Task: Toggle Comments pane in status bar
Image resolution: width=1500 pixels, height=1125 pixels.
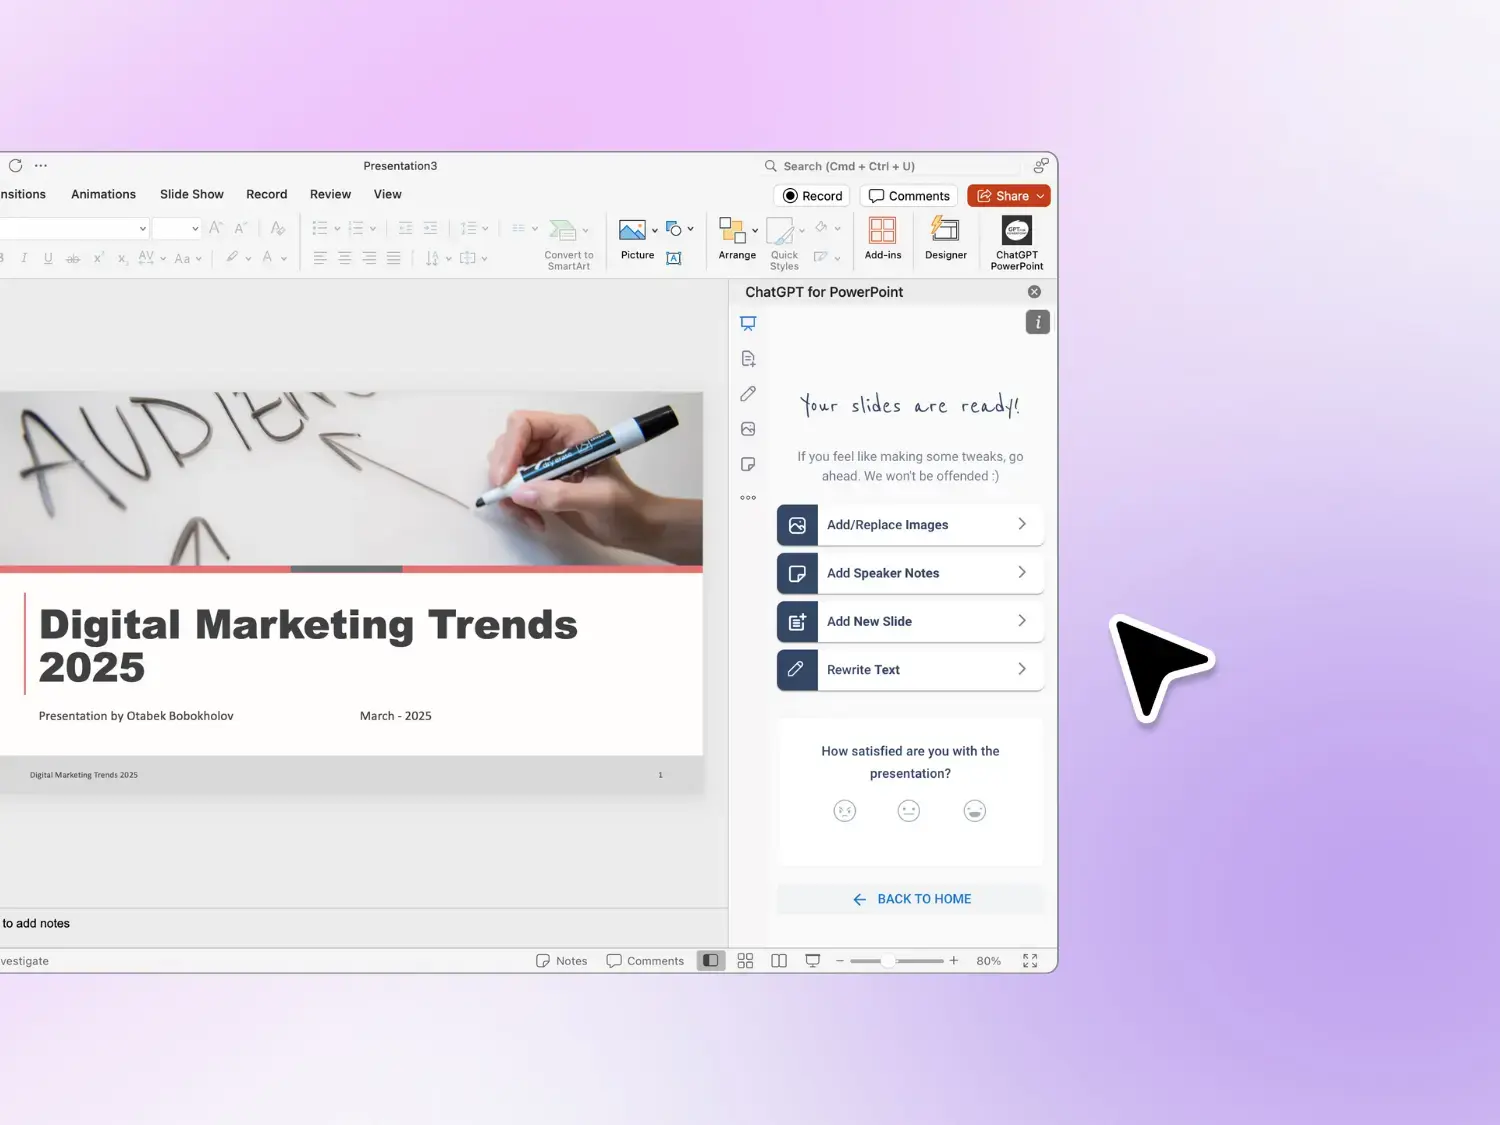Action: 646,961
